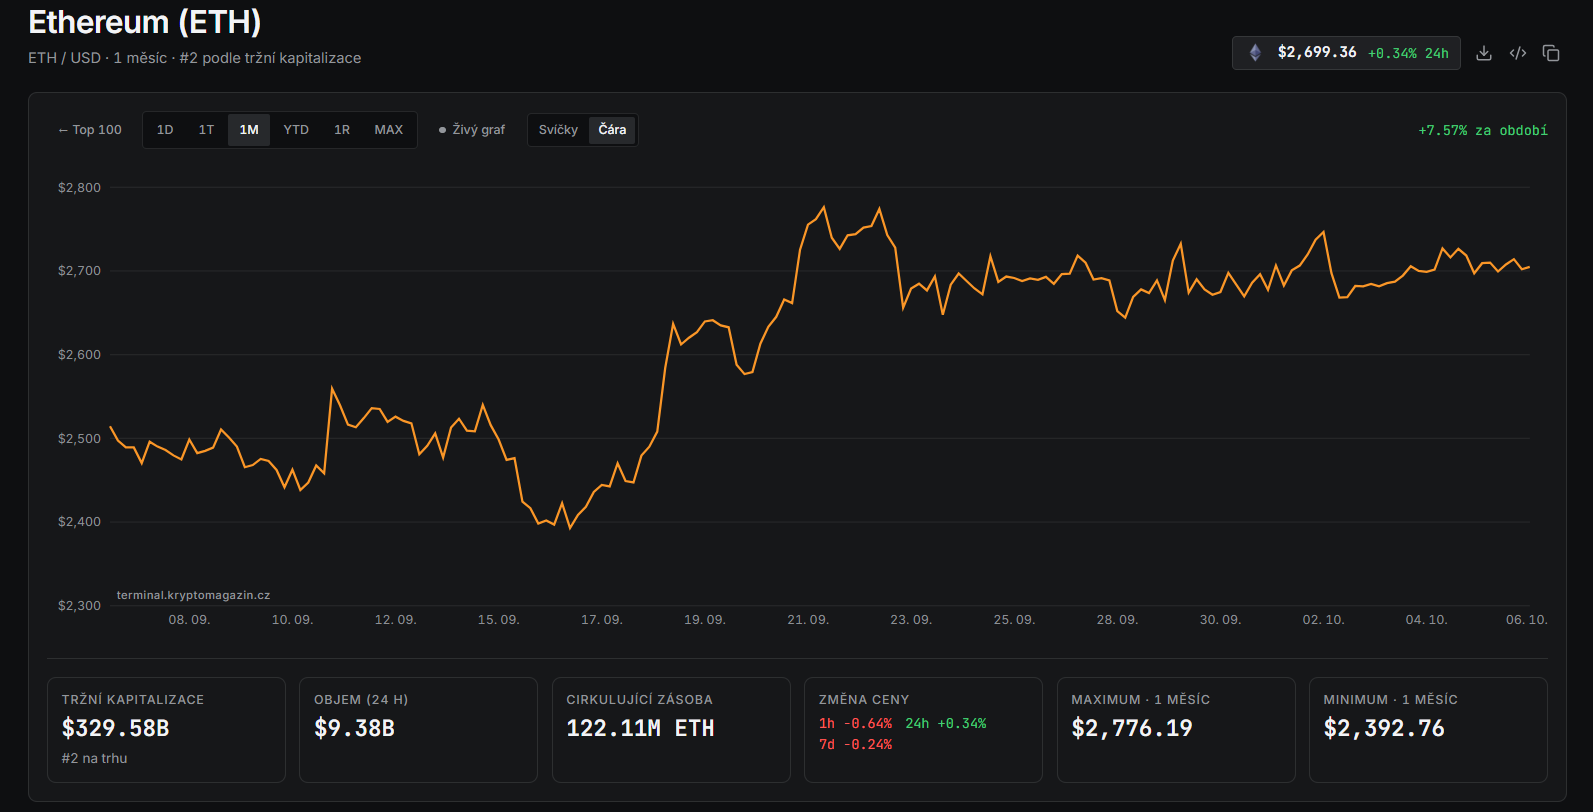Go back to Top 100 list
Image resolution: width=1593 pixels, height=812 pixels.
[90, 130]
